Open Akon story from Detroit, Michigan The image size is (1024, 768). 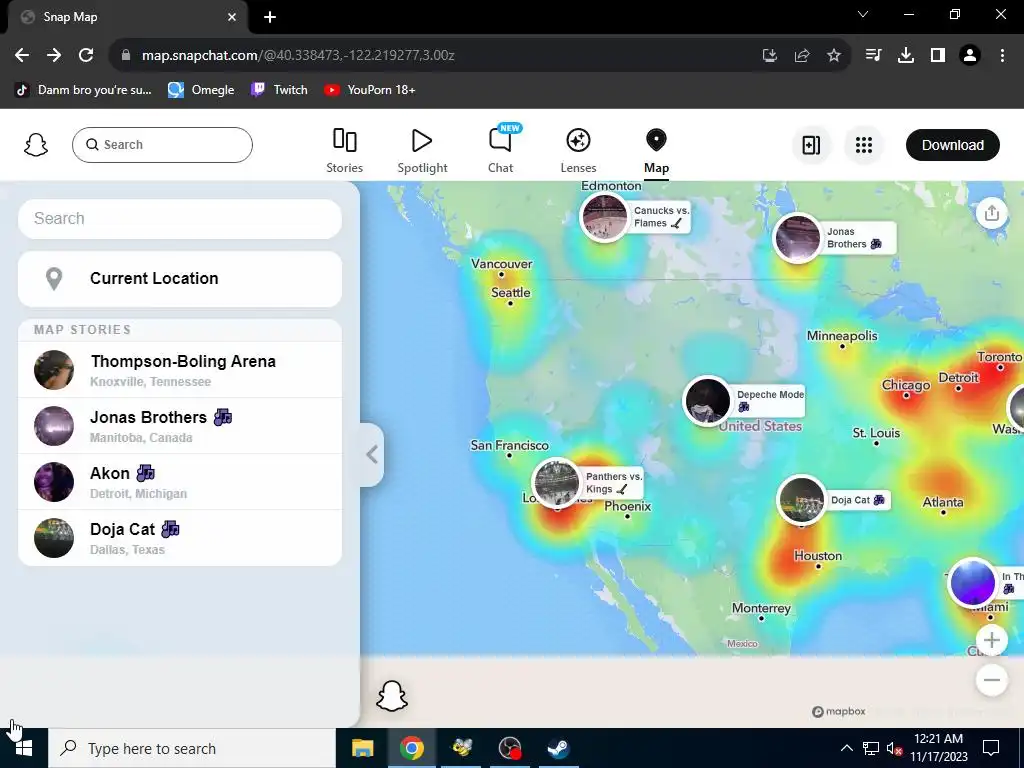(x=180, y=482)
